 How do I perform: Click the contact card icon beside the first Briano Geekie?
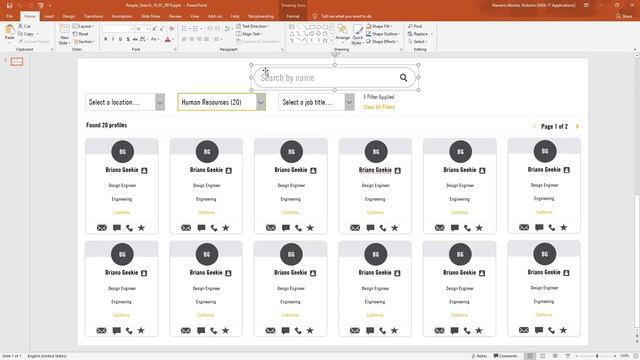tap(144, 171)
